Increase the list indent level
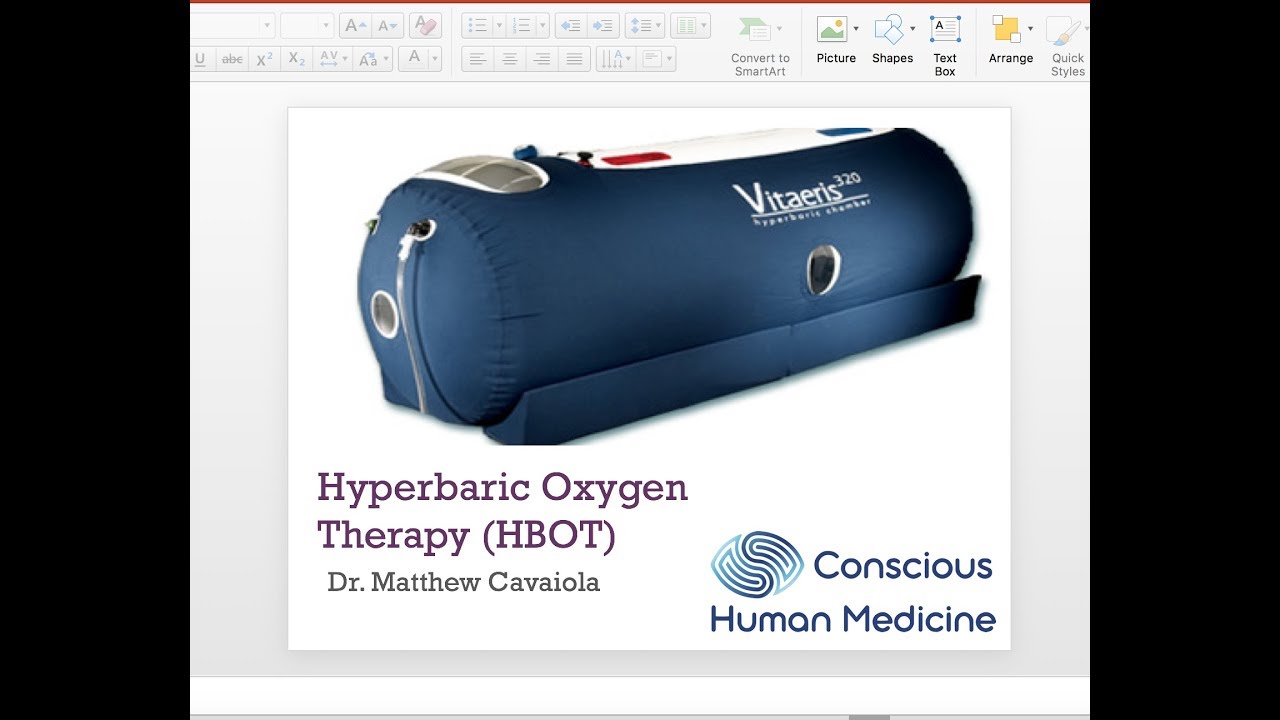The image size is (1280, 720). point(602,26)
